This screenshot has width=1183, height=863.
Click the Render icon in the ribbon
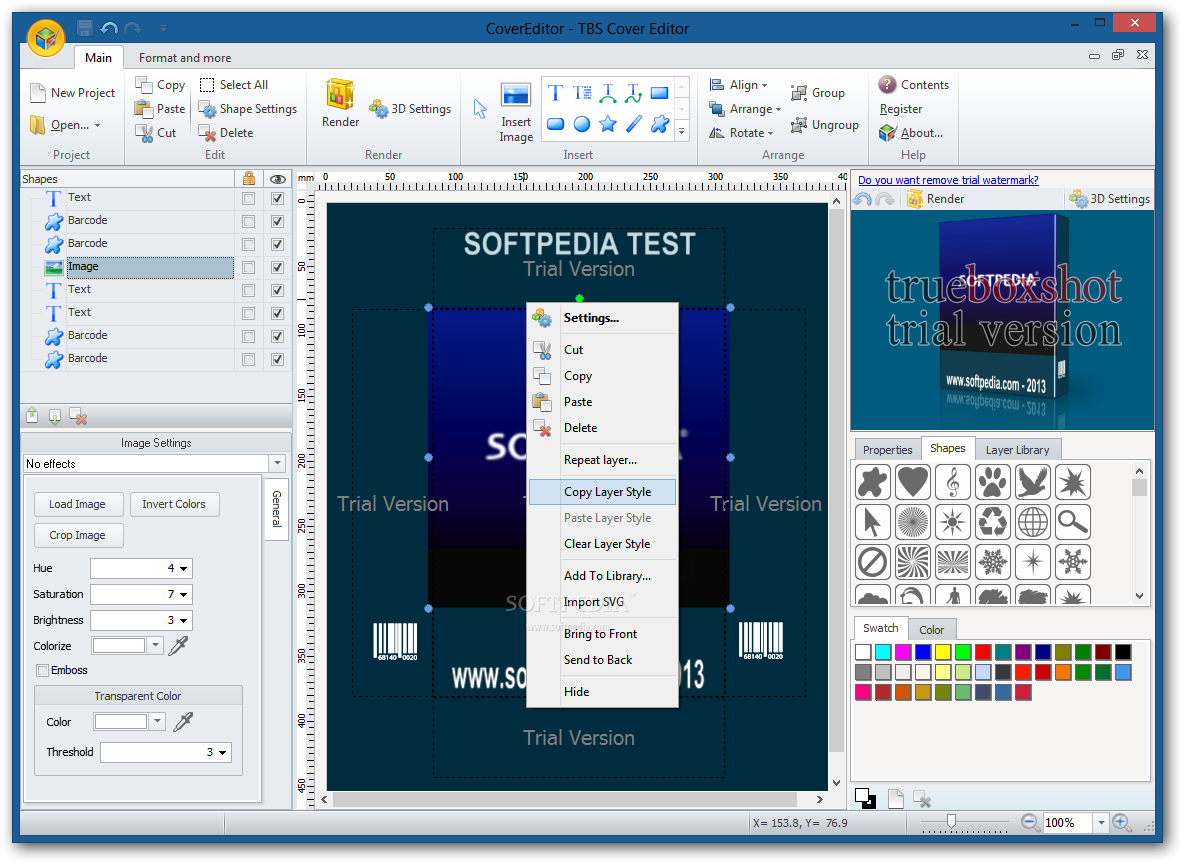(340, 95)
